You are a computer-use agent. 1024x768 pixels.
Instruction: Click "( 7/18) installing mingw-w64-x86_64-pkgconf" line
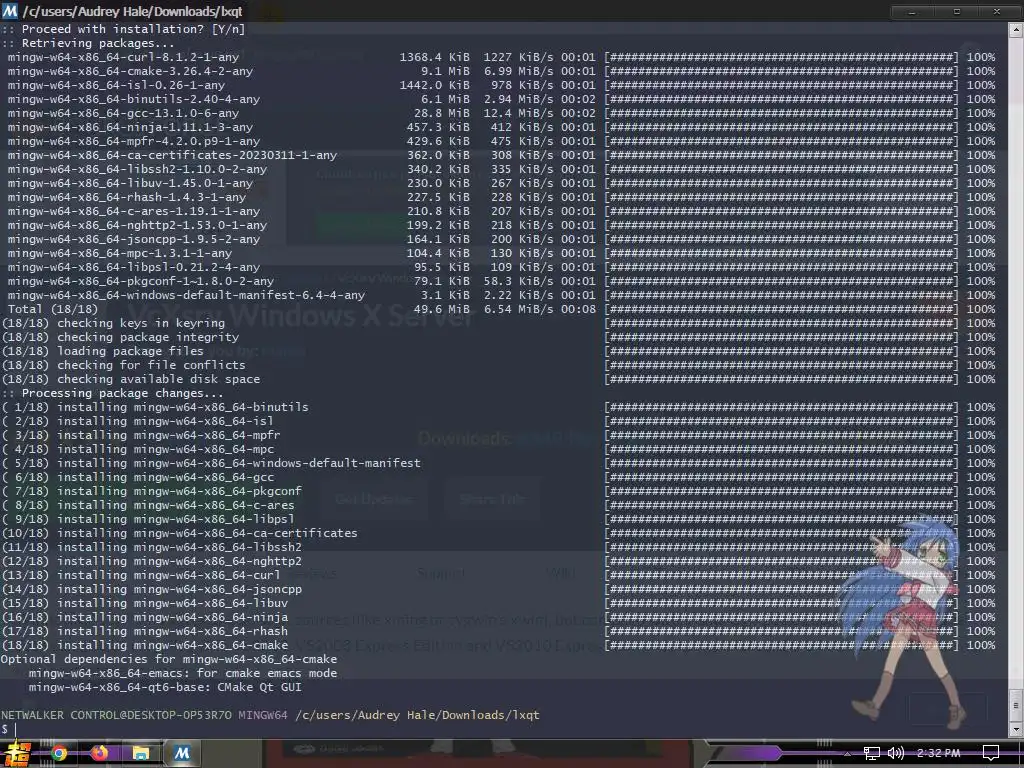point(498,491)
